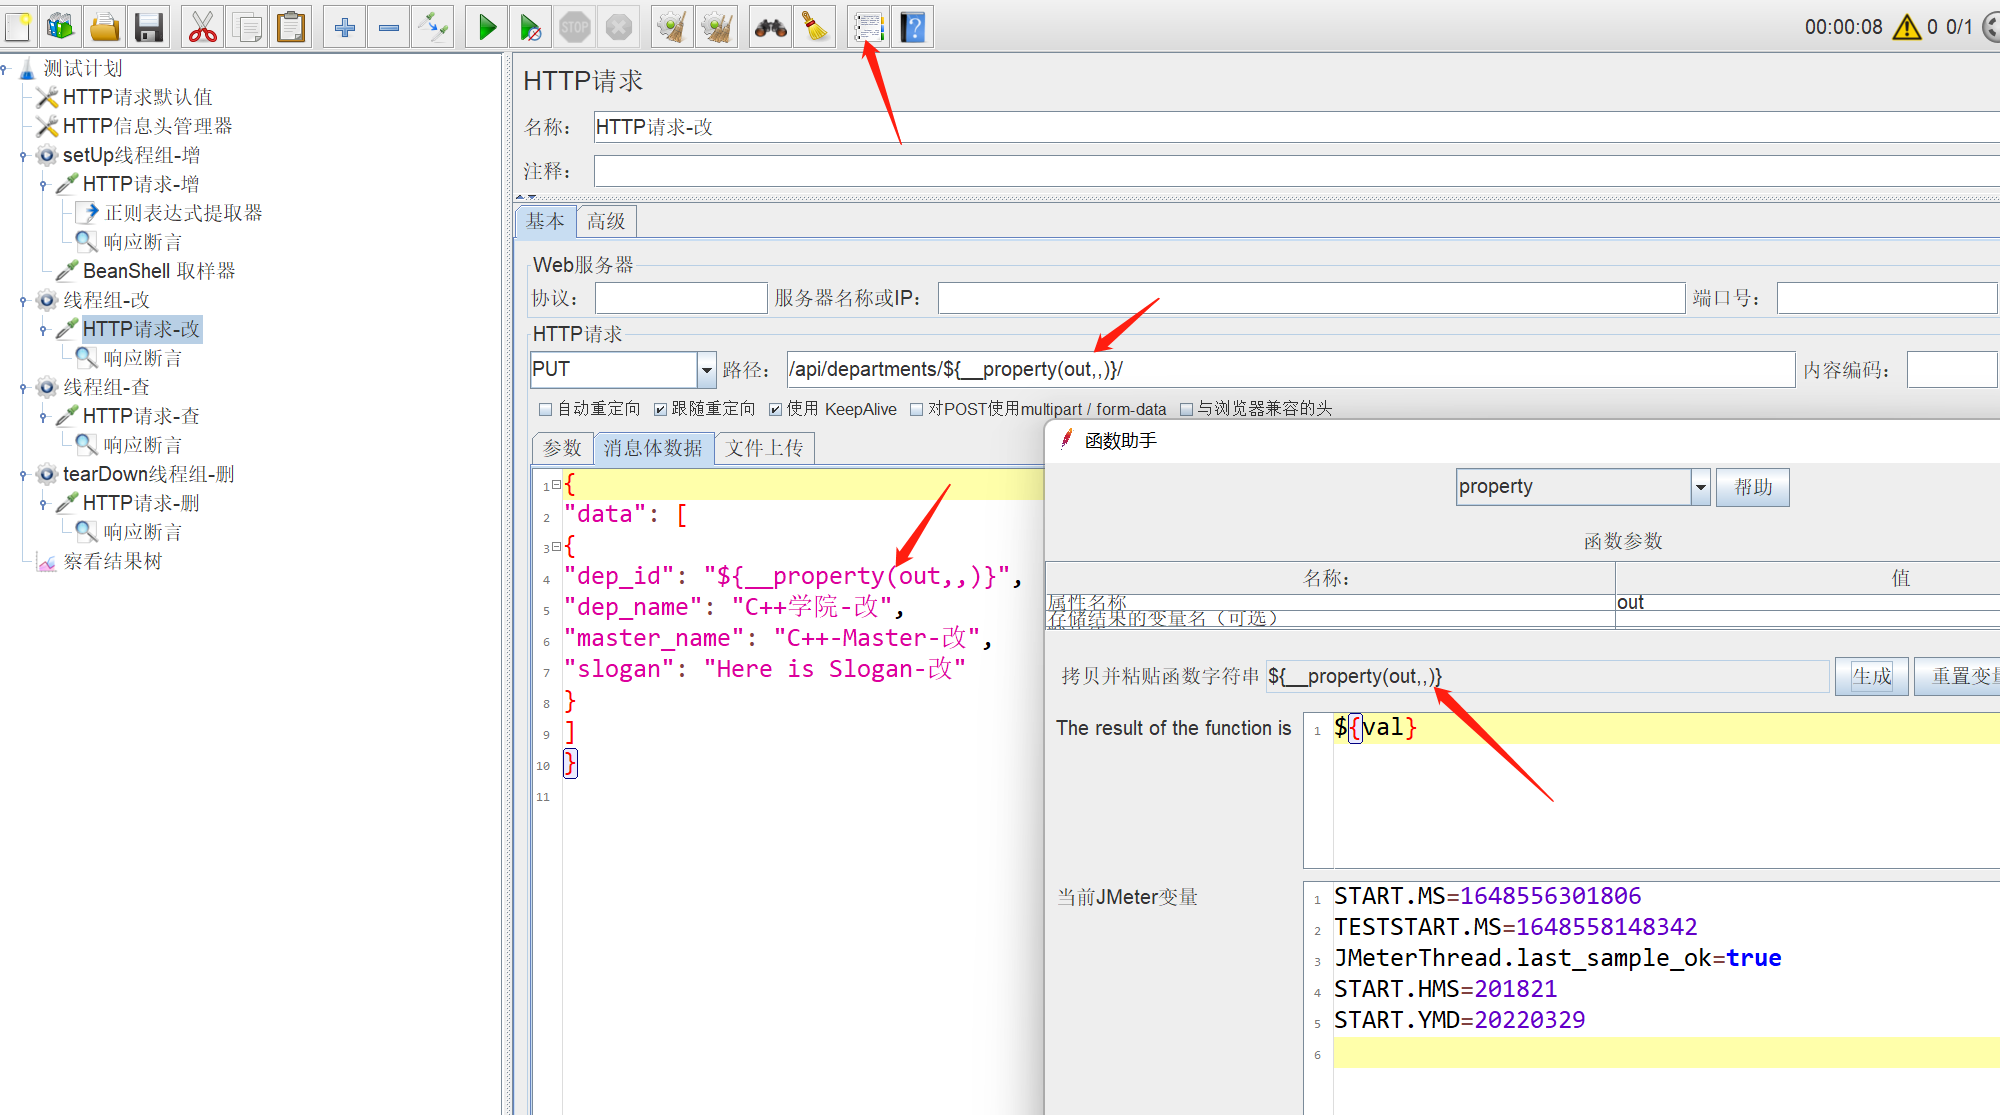Open the property function dropdown

tap(1700, 487)
